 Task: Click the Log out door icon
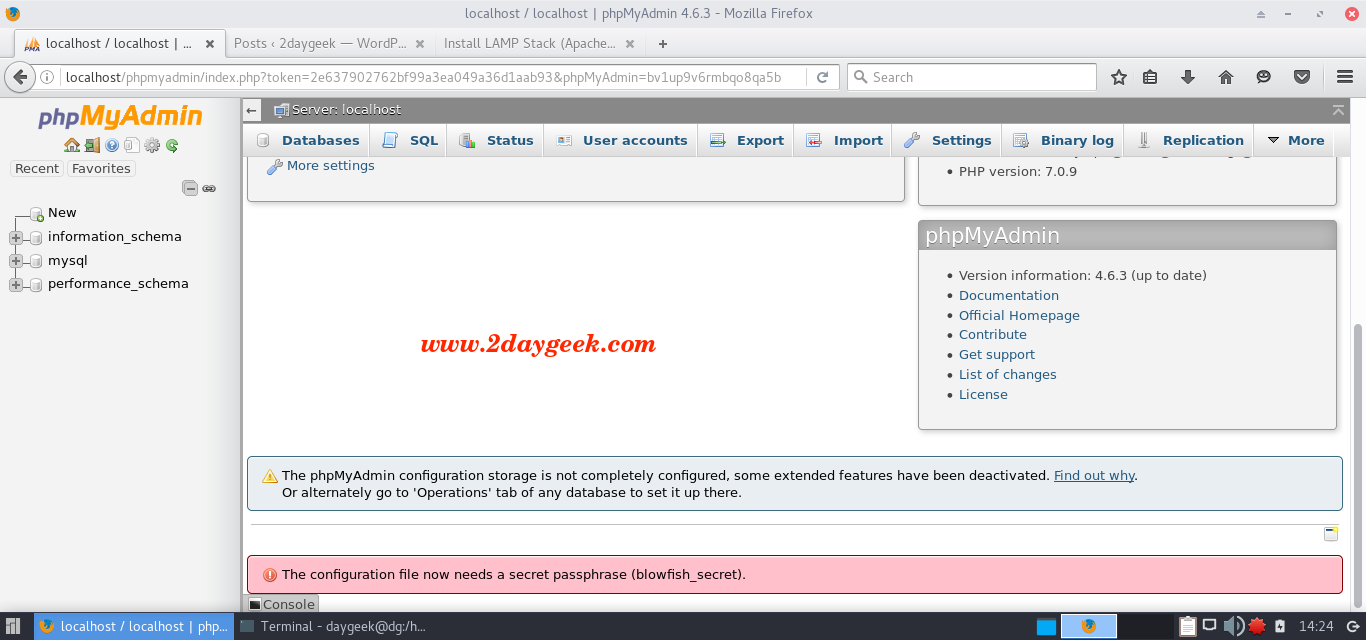(92, 145)
